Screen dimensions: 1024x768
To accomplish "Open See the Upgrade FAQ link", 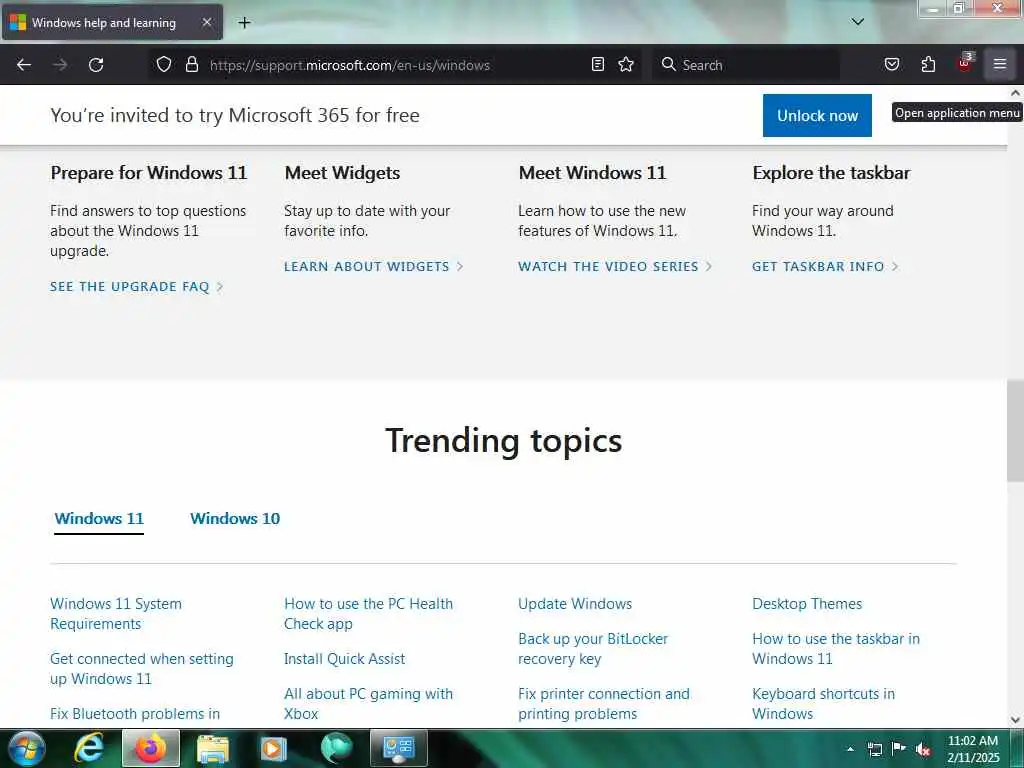I will pos(136,287).
